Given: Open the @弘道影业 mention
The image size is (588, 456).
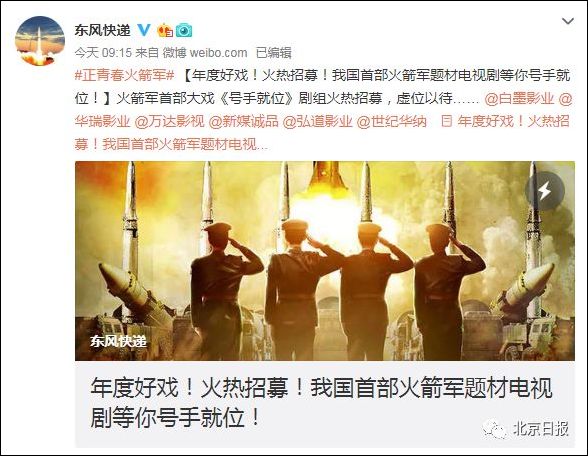Looking at the screenshot, I should click(317, 122).
